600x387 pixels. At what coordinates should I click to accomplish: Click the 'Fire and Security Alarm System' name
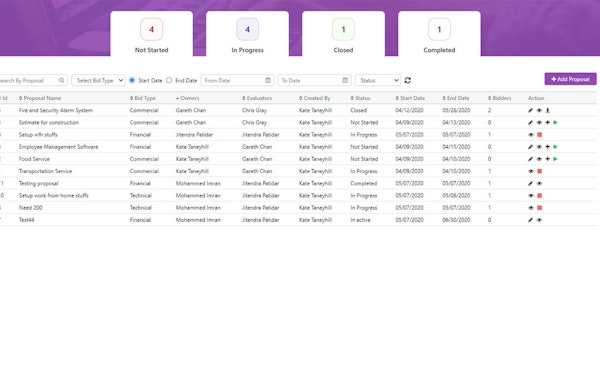55,110
